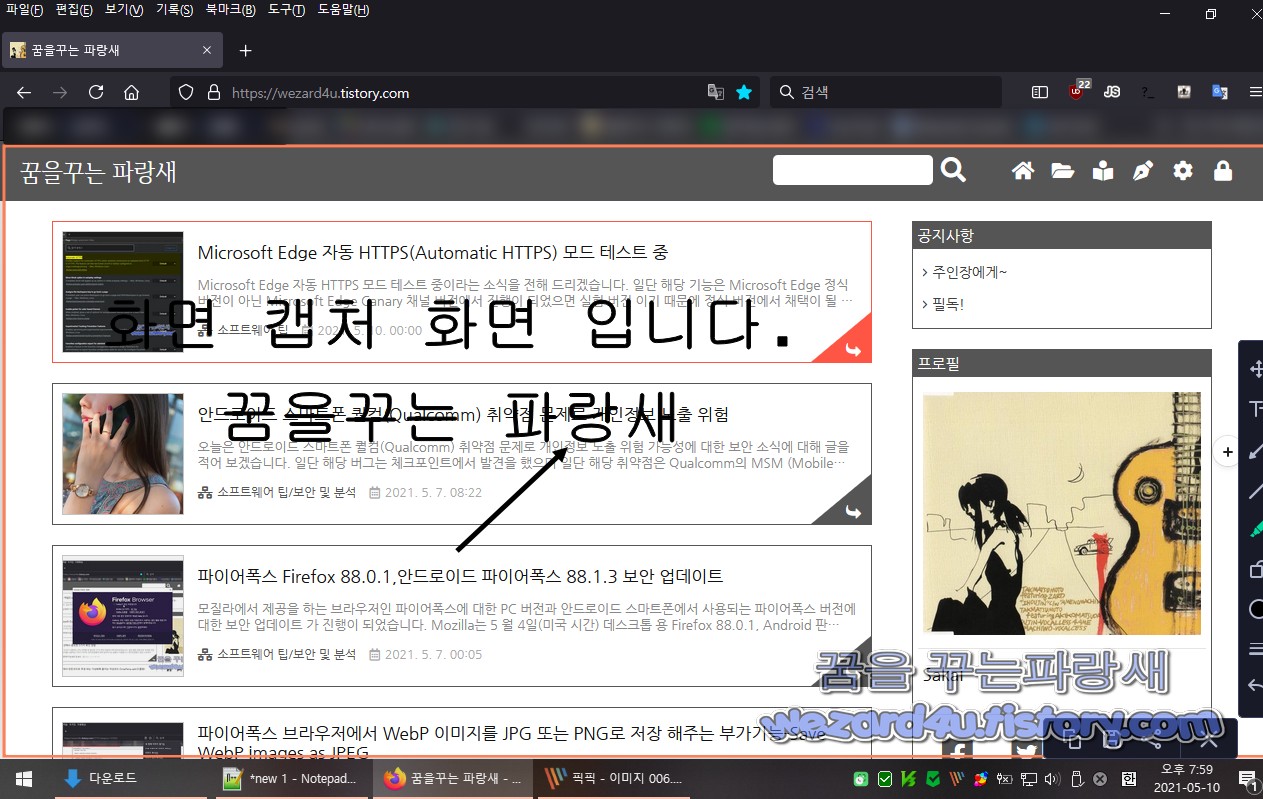Open the 도움말 menu

pyautogui.click(x=343, y=10)
